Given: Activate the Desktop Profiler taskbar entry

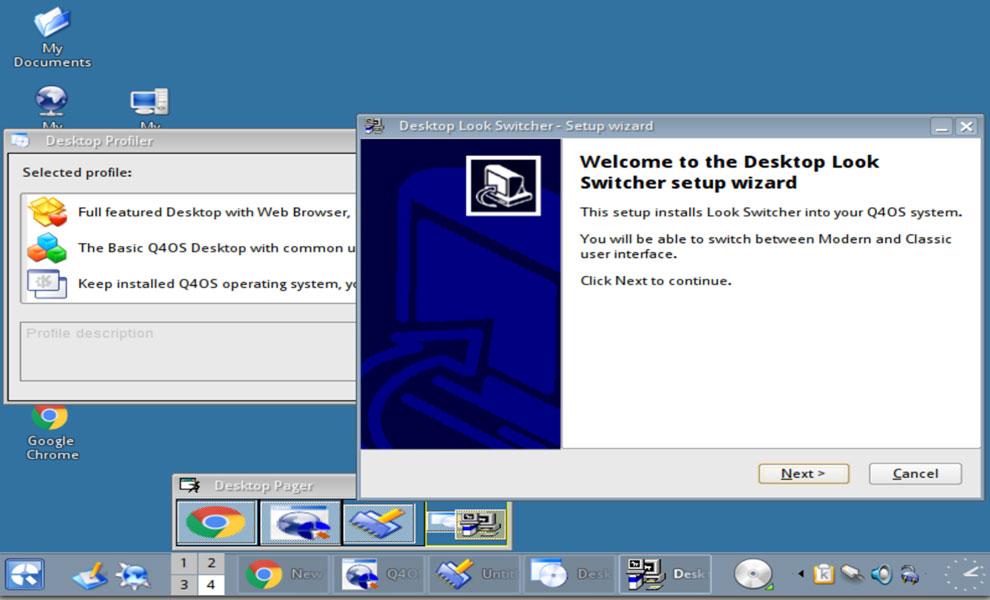Looking at the screenshot, I should point(570,574).
